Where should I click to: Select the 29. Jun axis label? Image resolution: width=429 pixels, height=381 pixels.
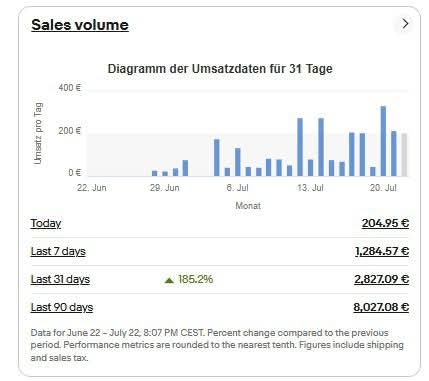point(165,188)
